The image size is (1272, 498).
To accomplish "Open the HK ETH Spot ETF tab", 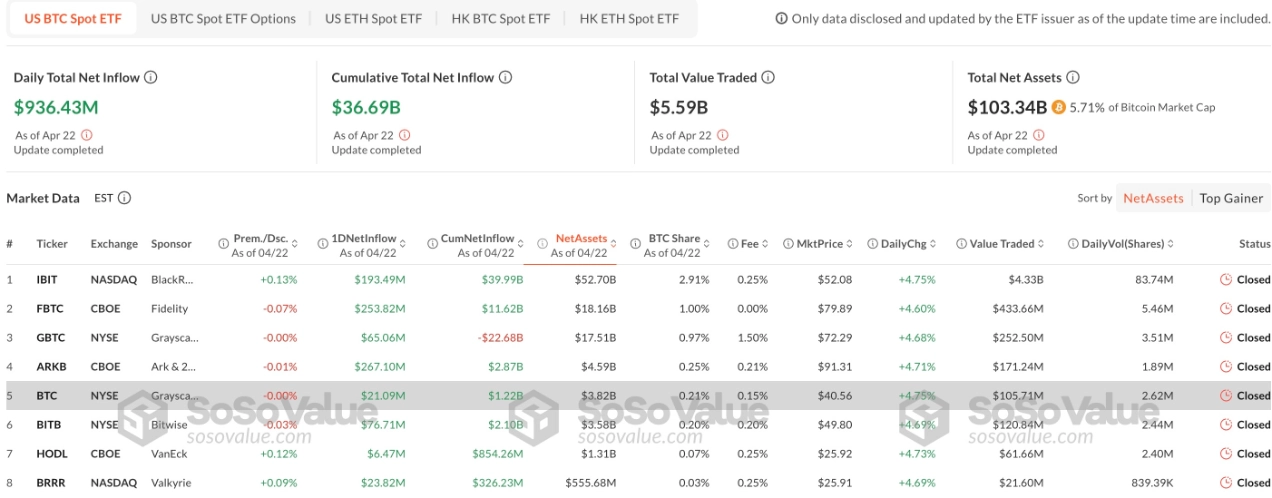I will [629, 19].
